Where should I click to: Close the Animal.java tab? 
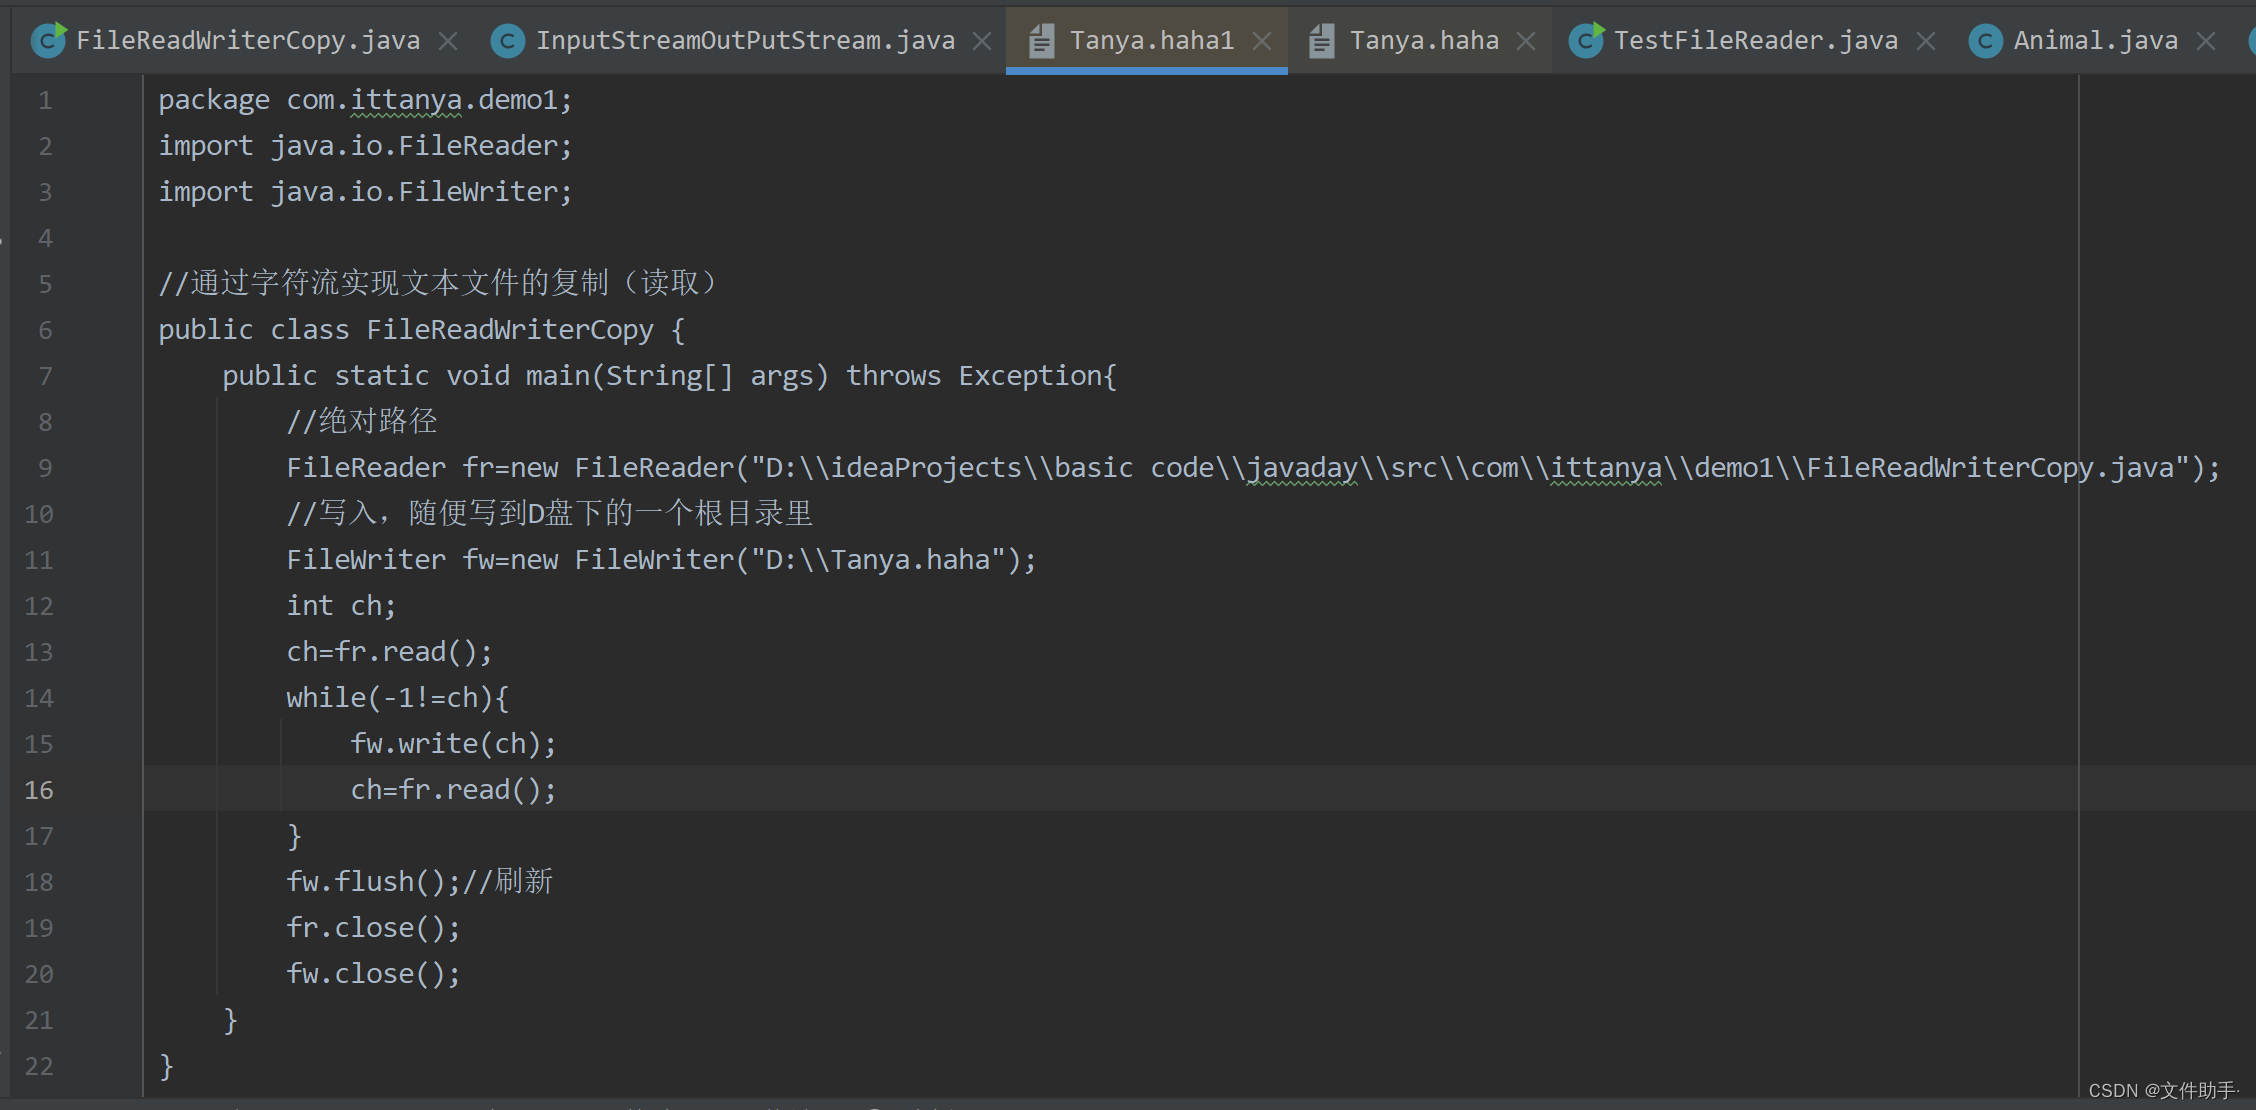click(2206, 41)
